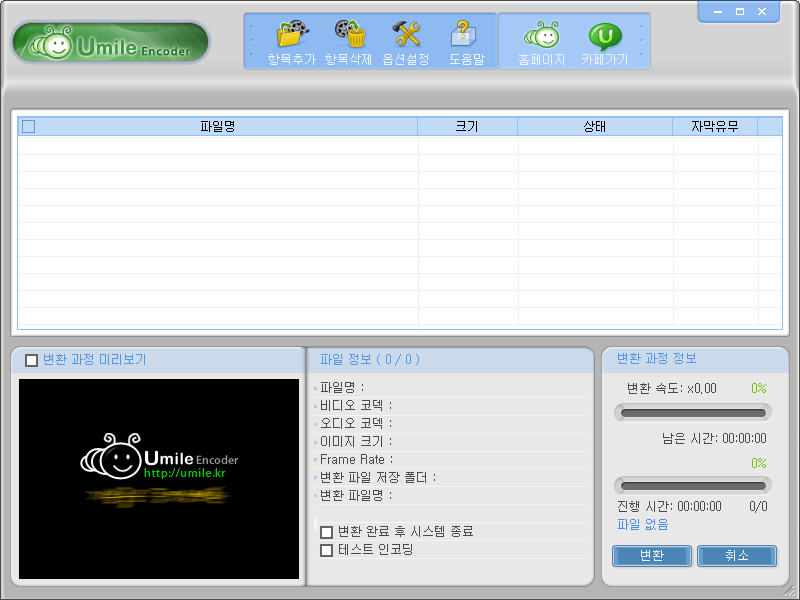Click the 0/0 file counter text

(x=758, y=506)
